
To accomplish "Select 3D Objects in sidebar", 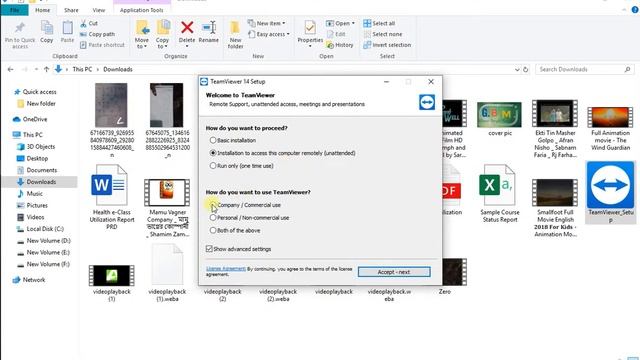I will click(40, 147).
